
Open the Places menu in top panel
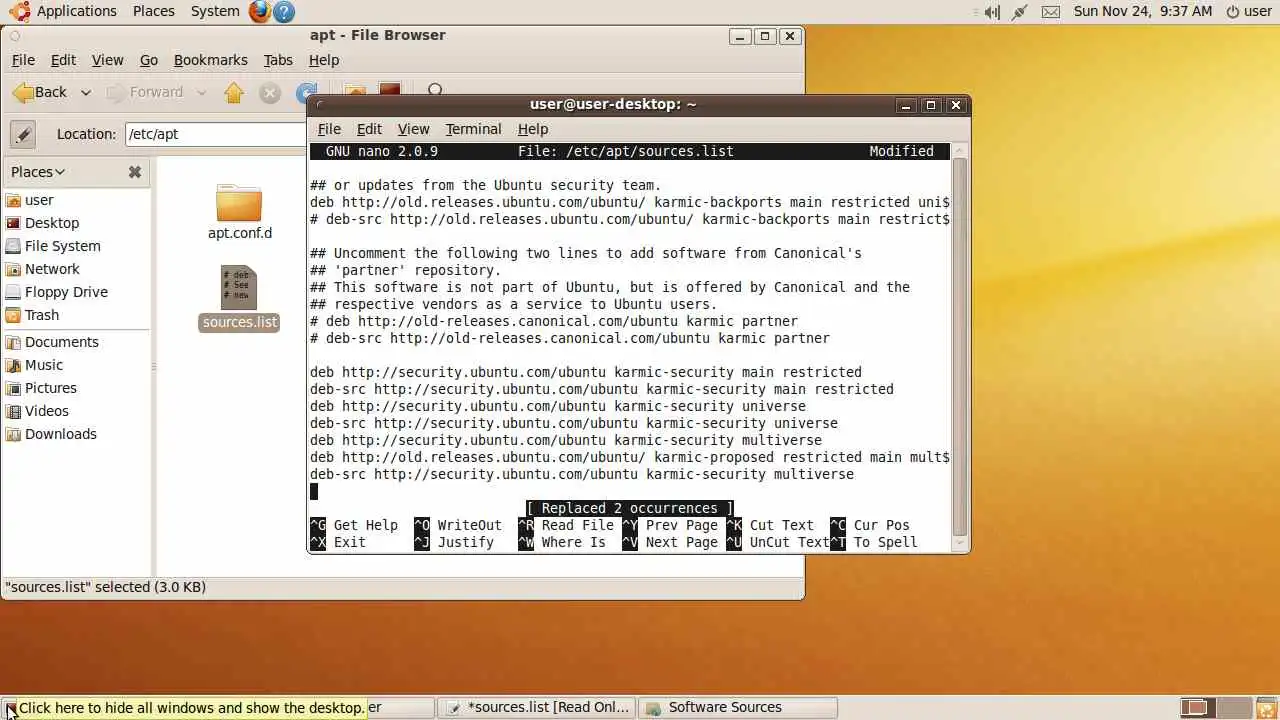pyautogui.click(x=154, y=11)
